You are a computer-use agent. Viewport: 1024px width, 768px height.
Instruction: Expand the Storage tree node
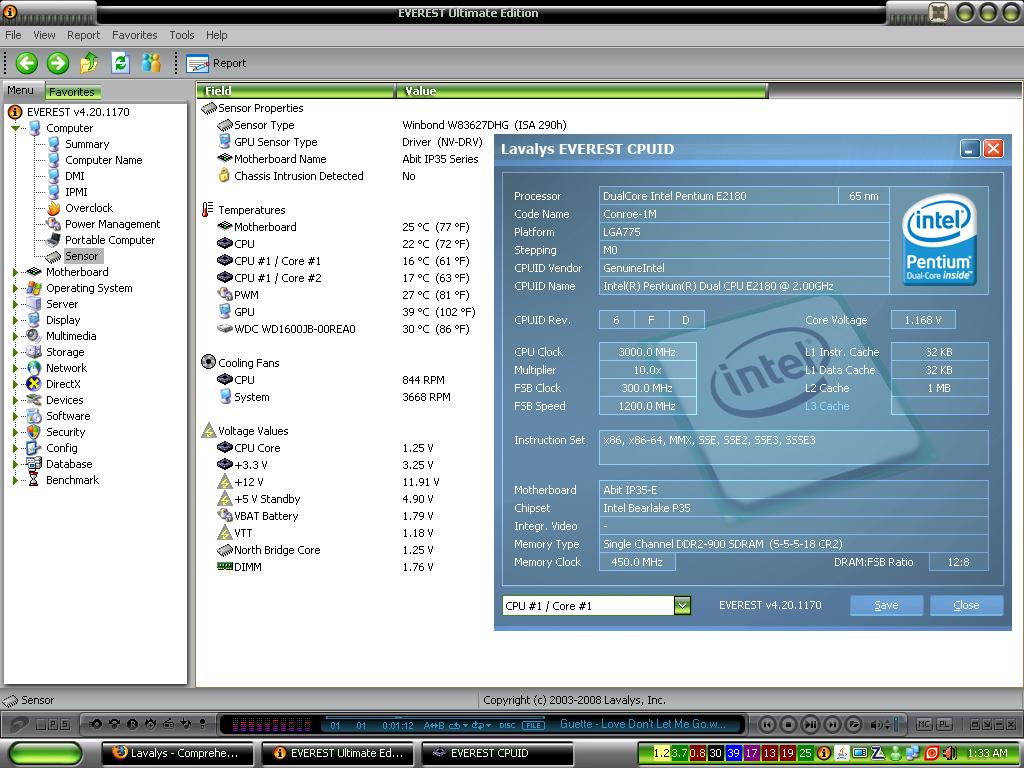click(15, 352)
